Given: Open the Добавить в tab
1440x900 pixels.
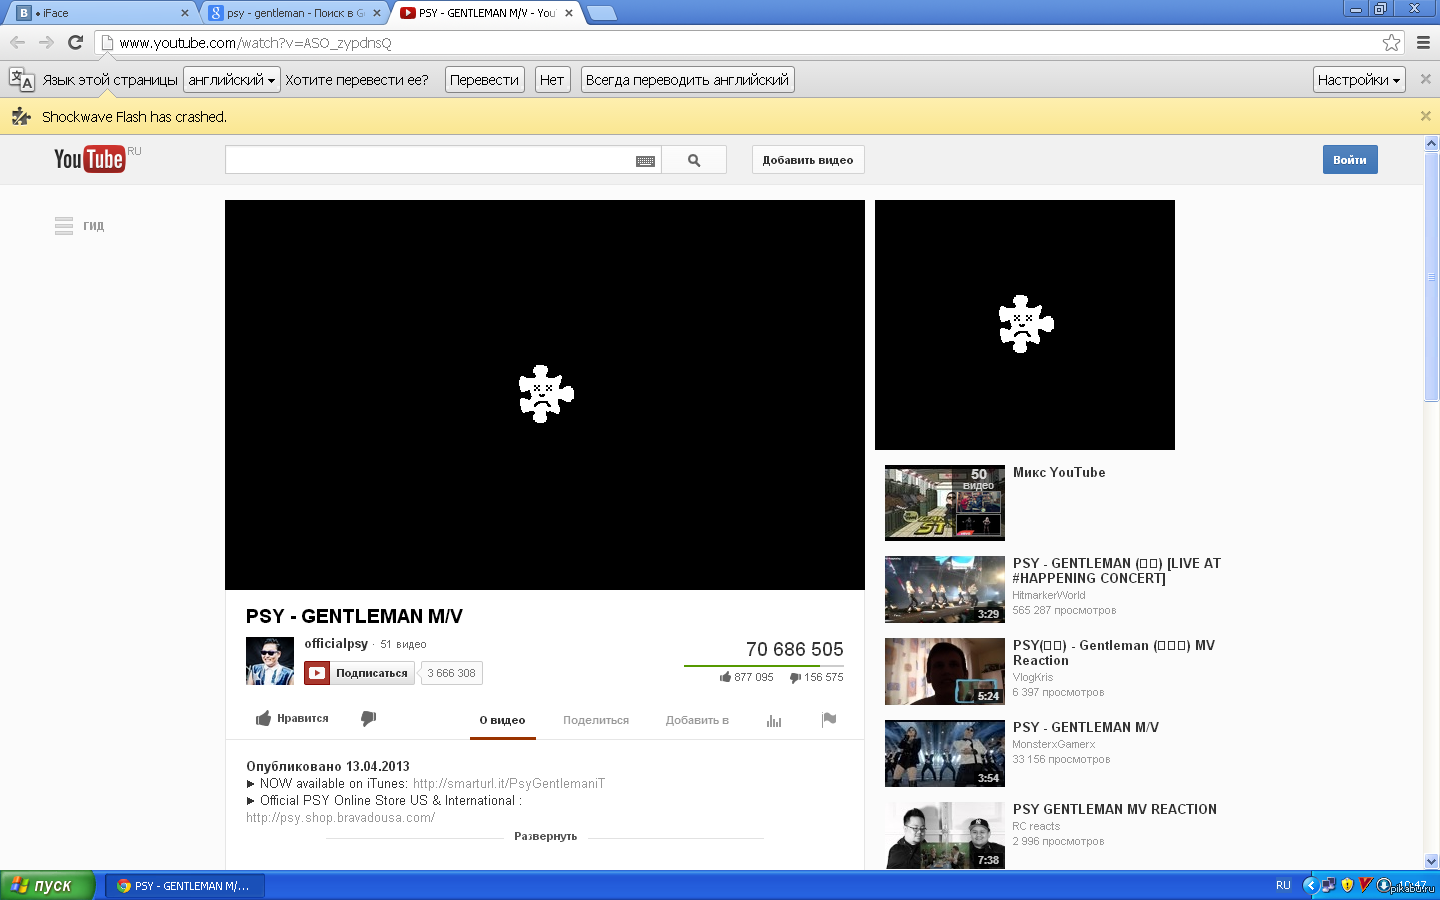Looking at the screenshot, I should (697, 720).
